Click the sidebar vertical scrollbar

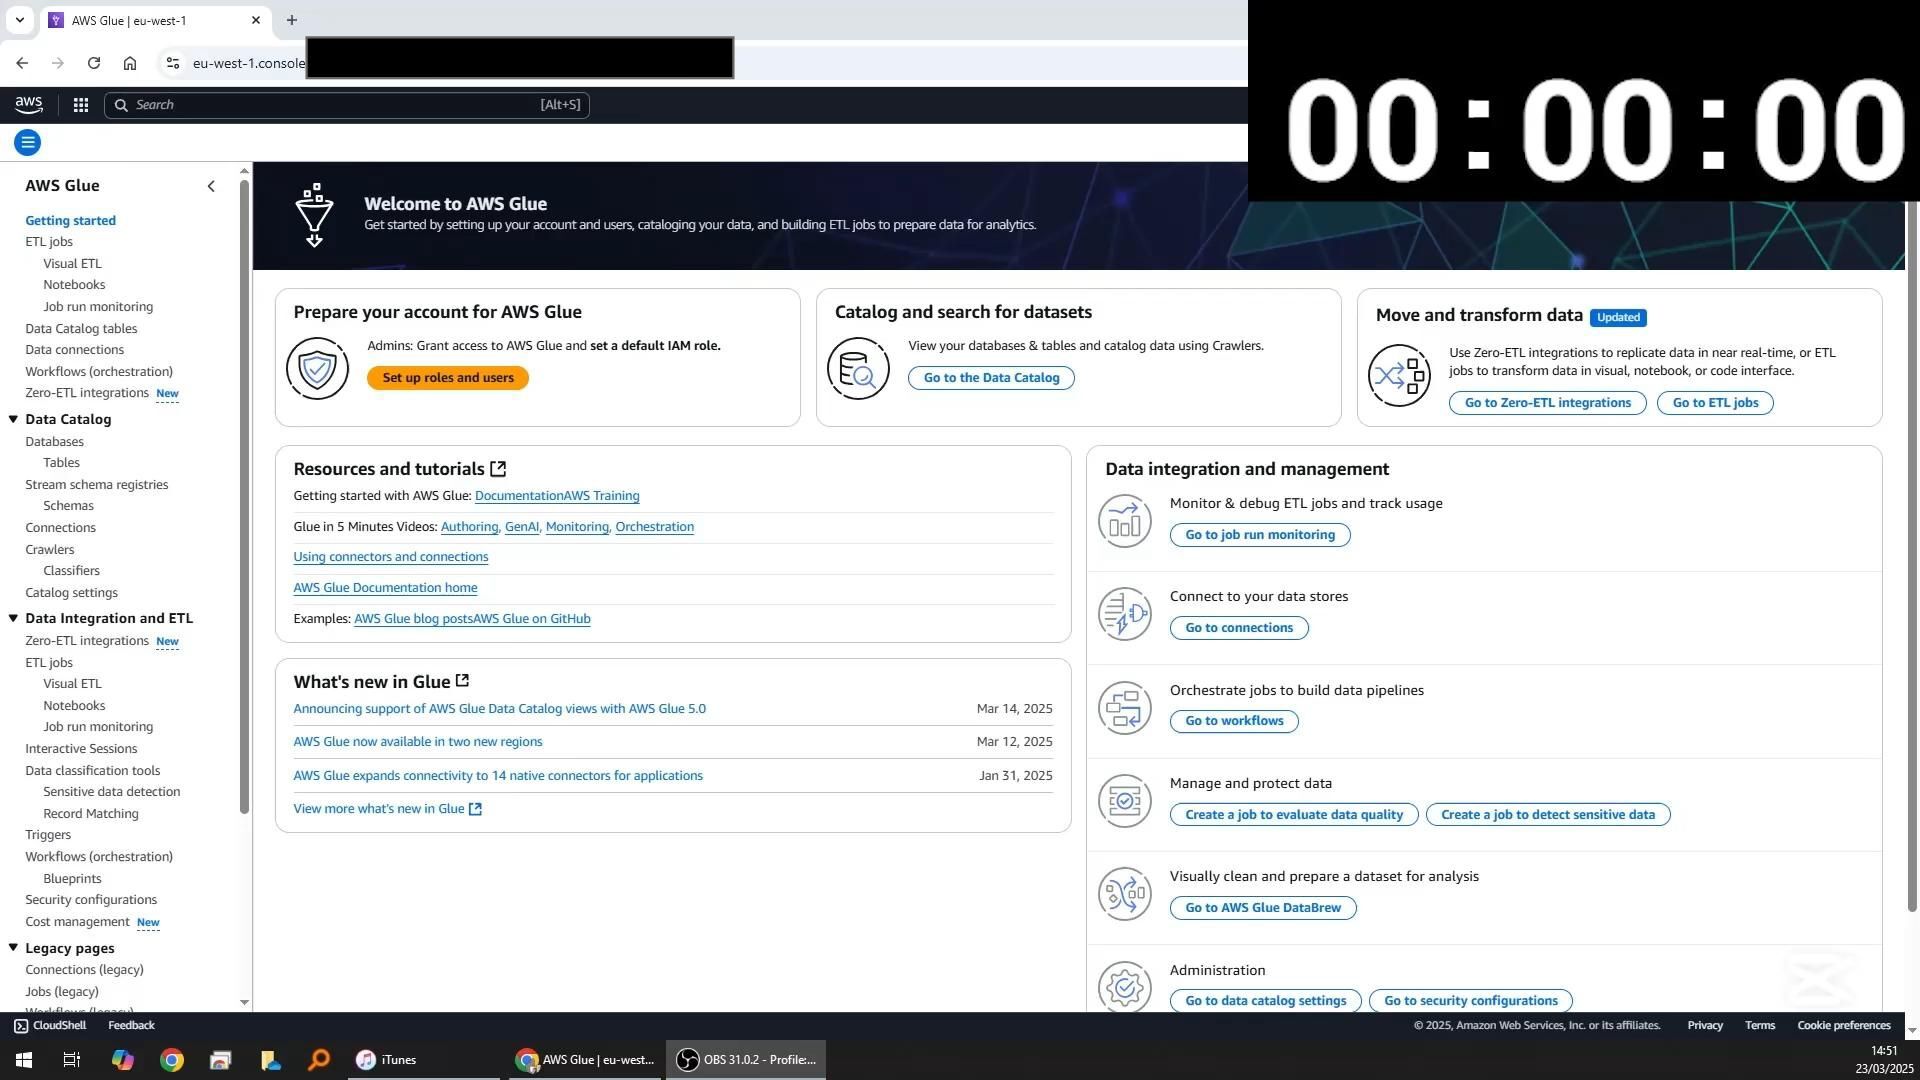[x=244, y=497]
